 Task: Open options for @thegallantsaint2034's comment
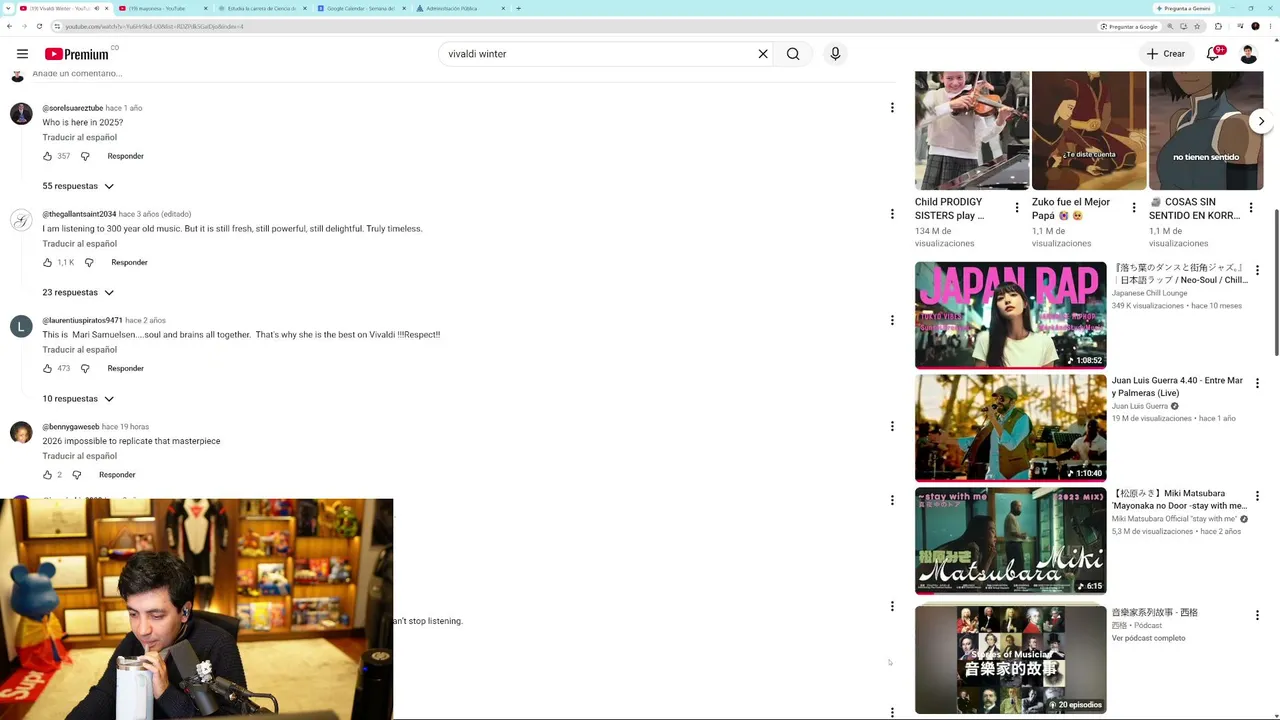point(892,213)
